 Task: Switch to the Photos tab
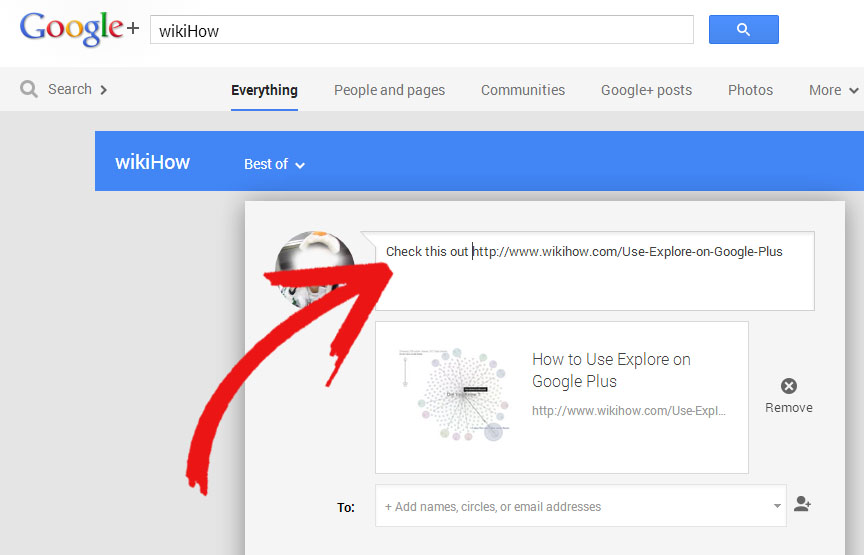750,90
